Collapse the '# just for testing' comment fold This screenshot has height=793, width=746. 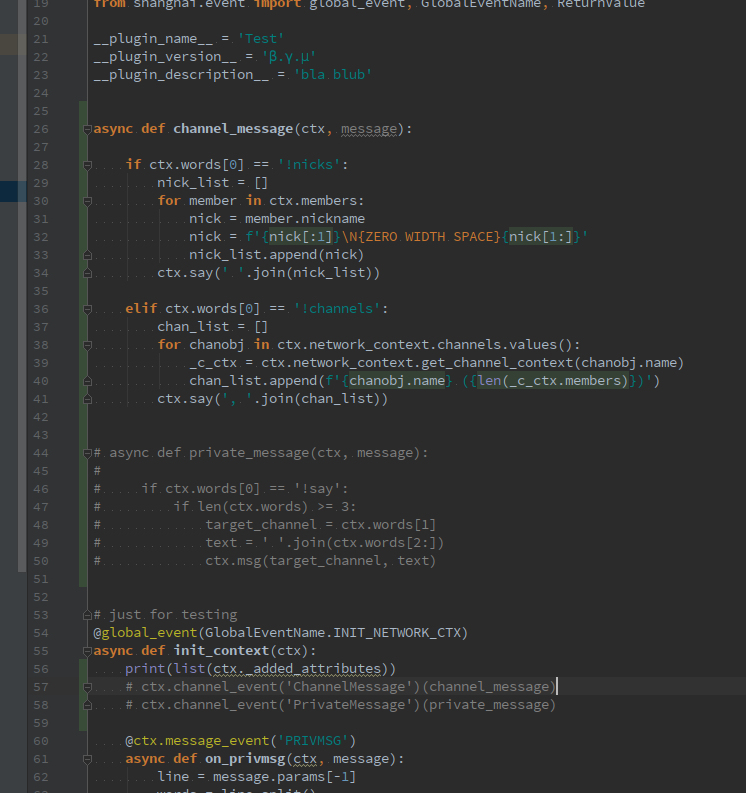(88, 615)
